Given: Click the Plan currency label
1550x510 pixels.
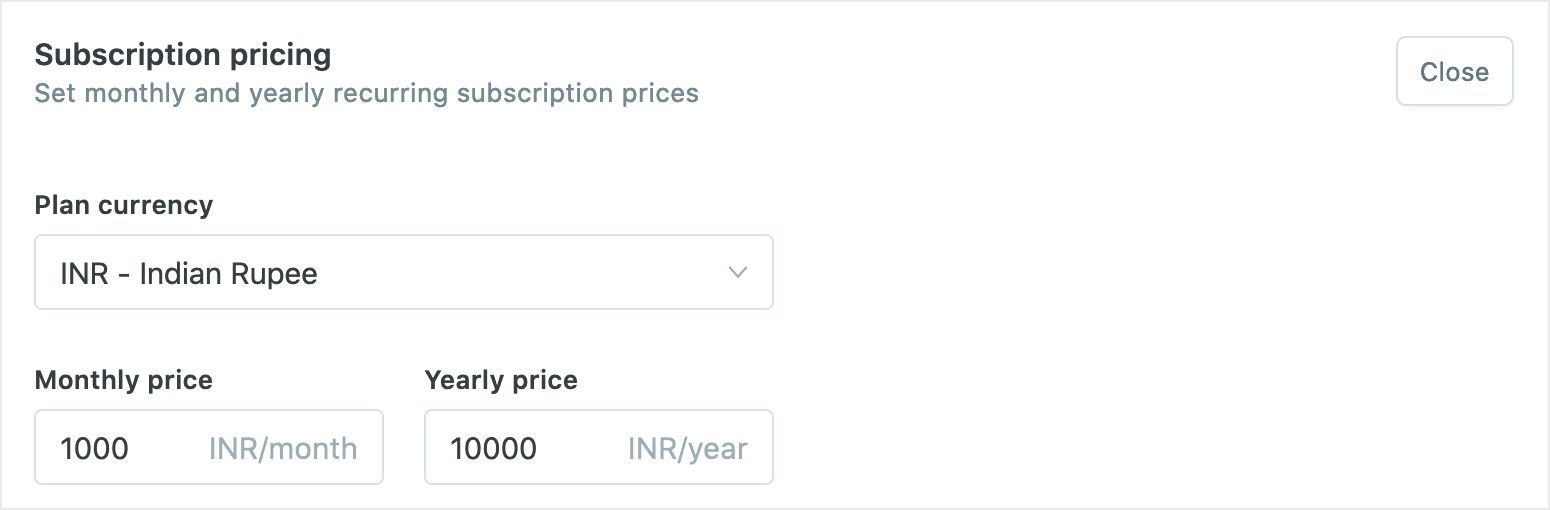Looking at the screenshot, I should (123, 205).
